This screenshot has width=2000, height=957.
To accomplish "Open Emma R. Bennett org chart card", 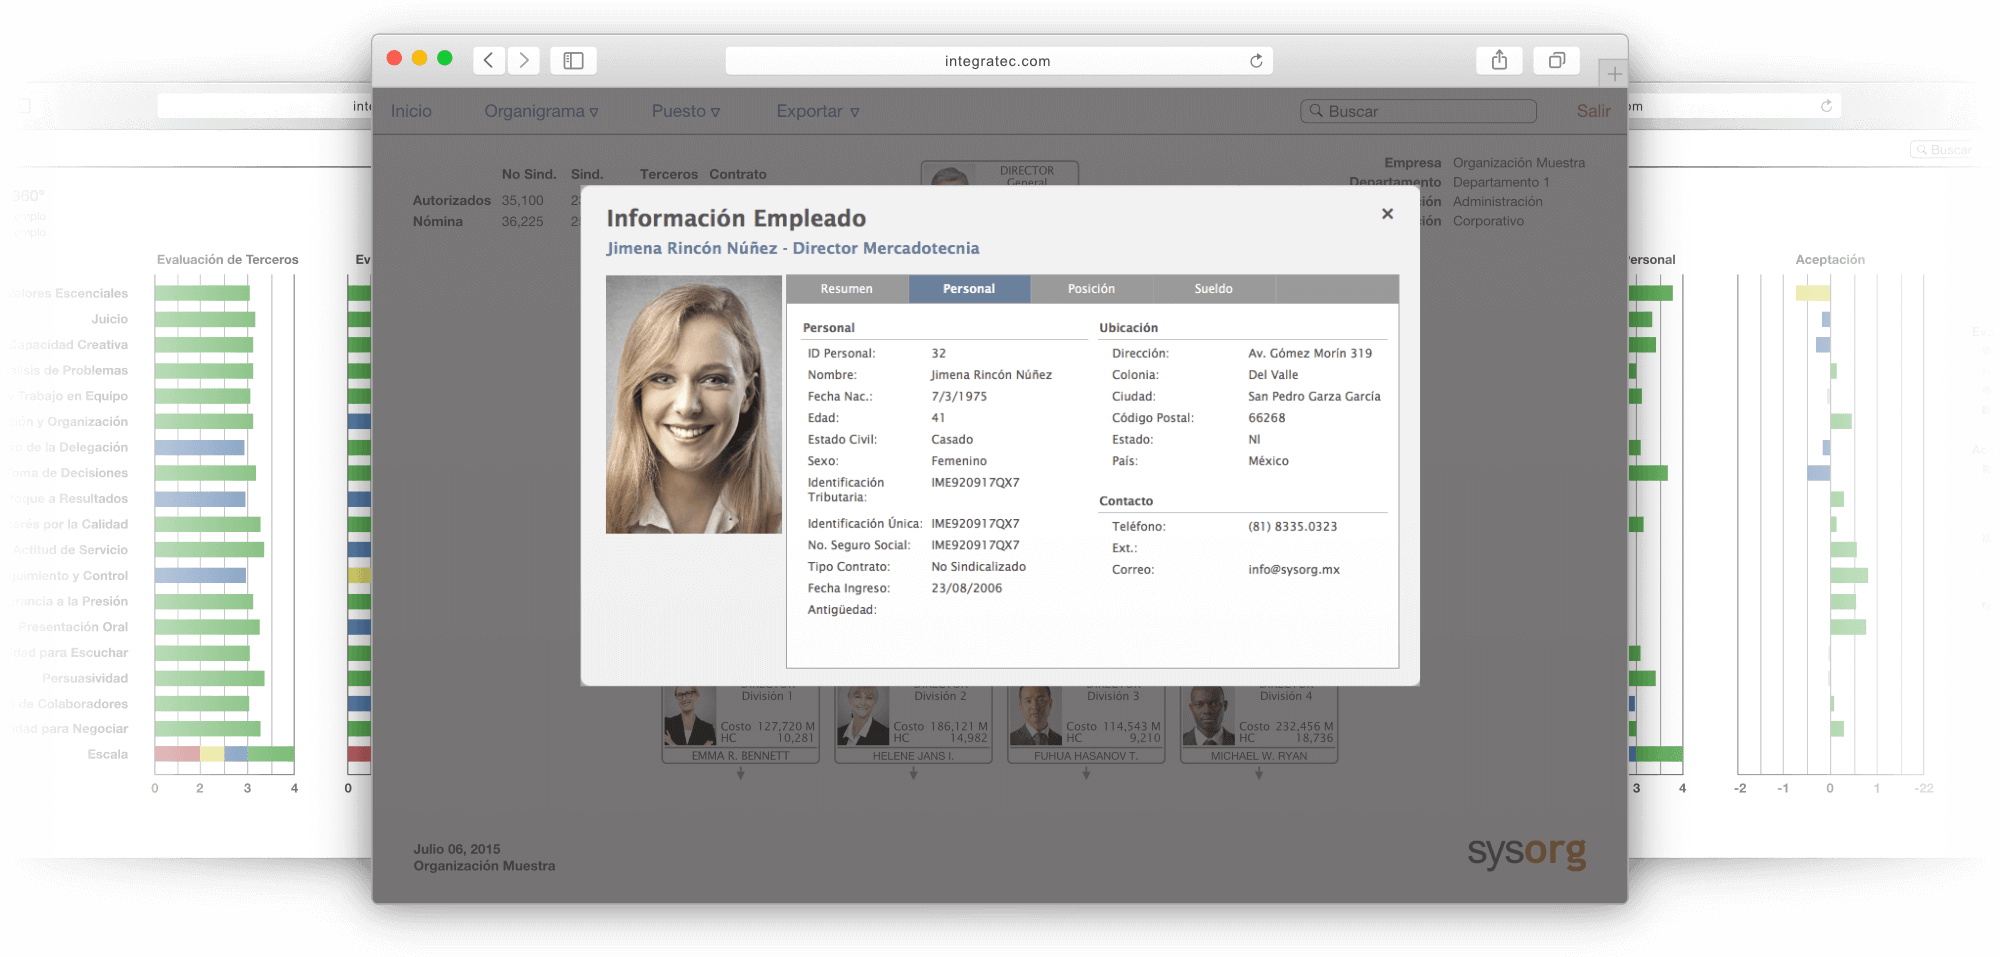I will point(740,725).
